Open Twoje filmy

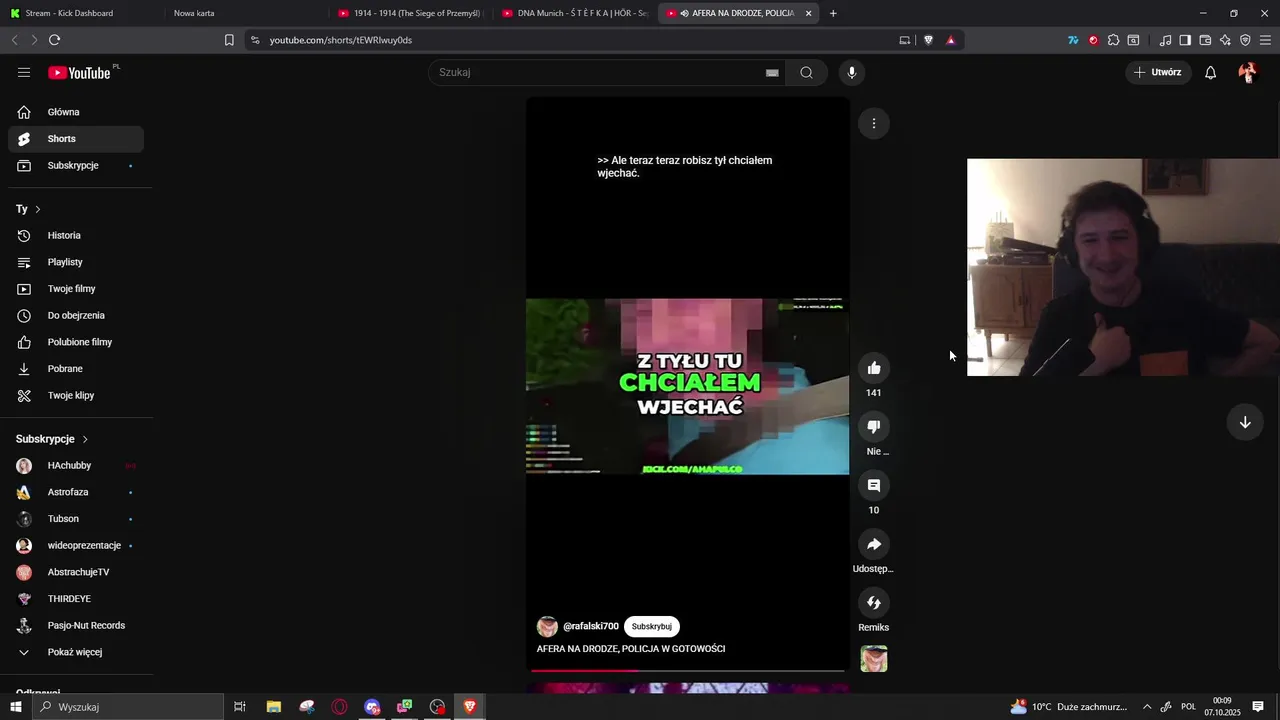76,289
